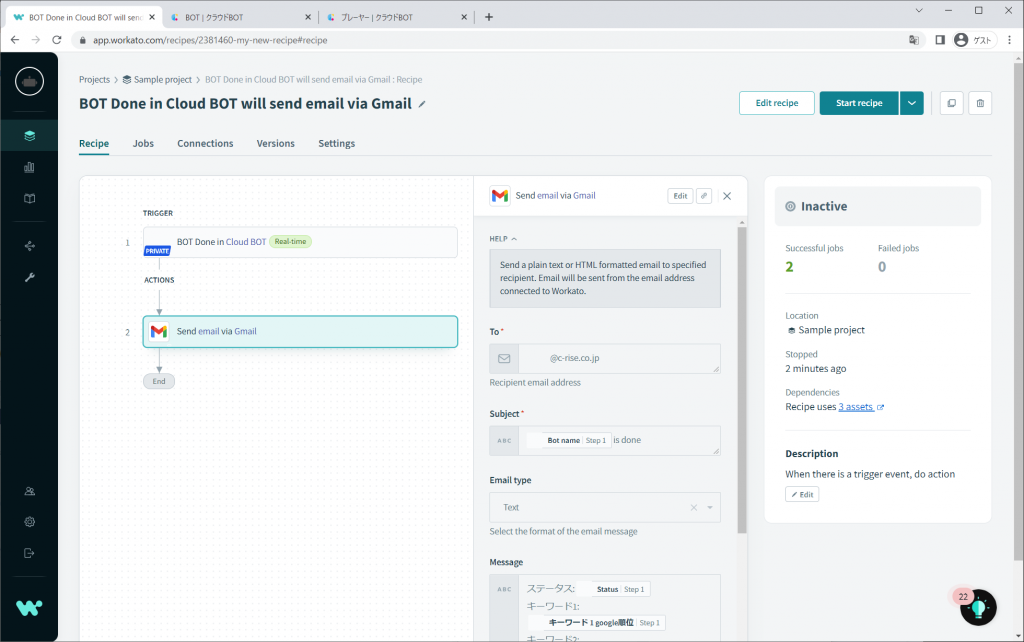Viewport: 1024px width, 642px height.
Task: Switch to the Connections tab
Action: point(205,144)
